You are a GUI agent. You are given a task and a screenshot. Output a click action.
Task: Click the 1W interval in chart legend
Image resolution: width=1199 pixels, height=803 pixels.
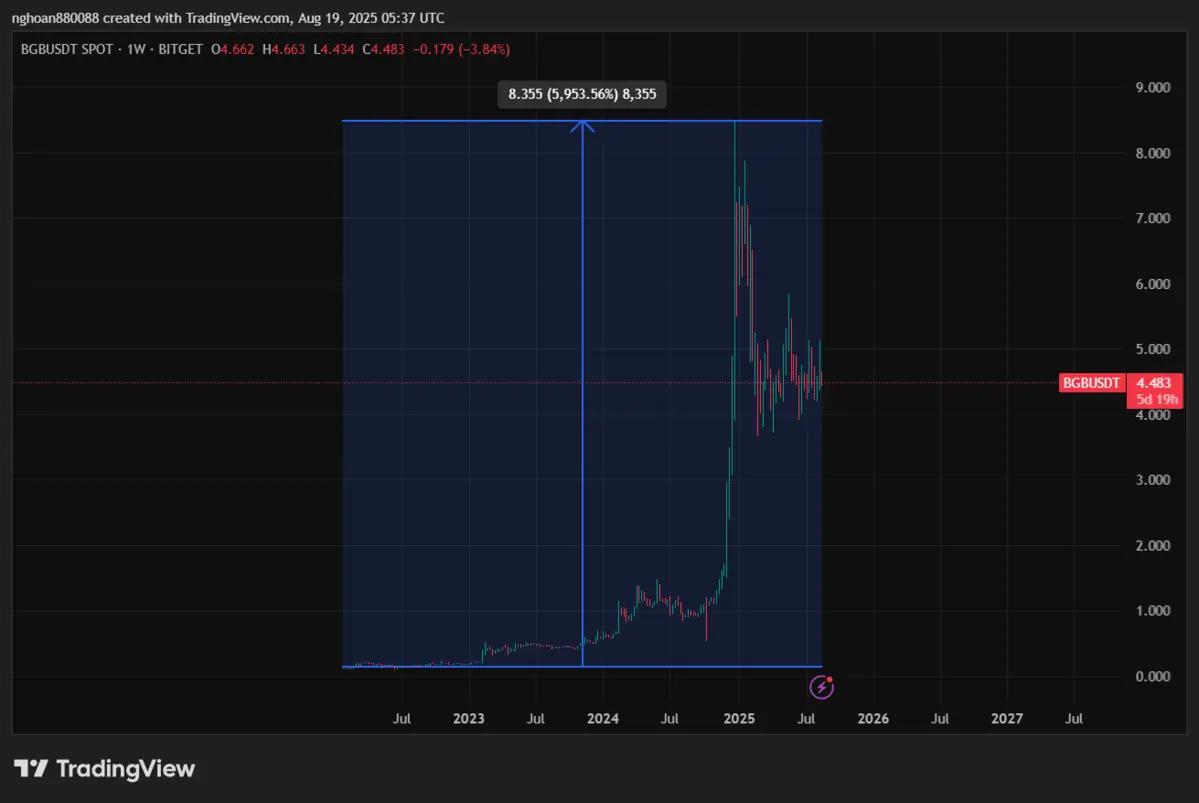pos(135,49)
